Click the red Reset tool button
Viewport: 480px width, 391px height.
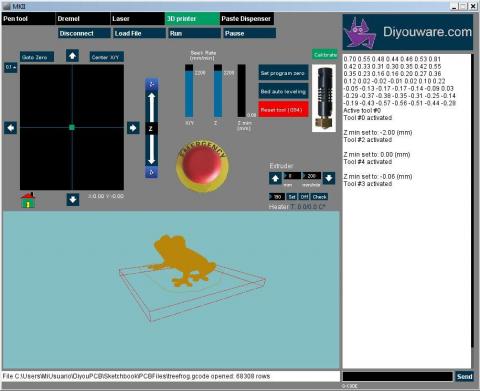(x=283, y=110)
